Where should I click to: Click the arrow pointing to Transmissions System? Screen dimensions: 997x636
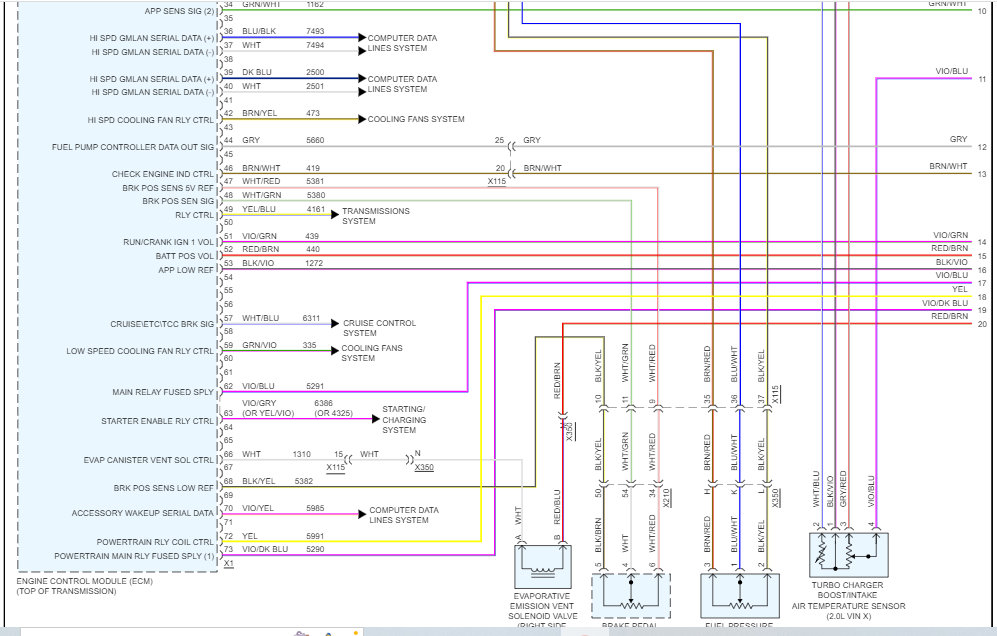tap(335, 215)
